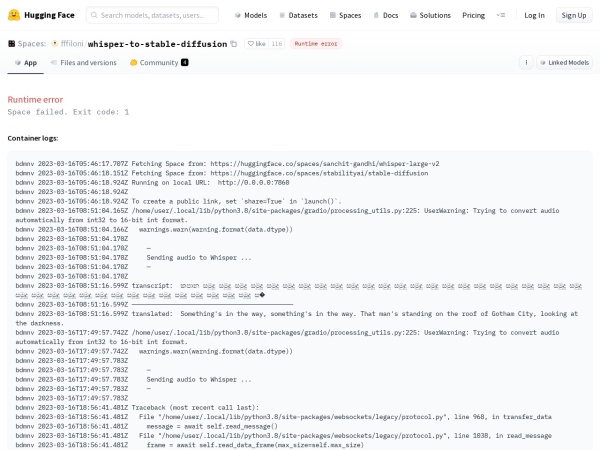Go to the Pricing page
The height and width of the screenshot is (450, 600).
coord(473,15)
